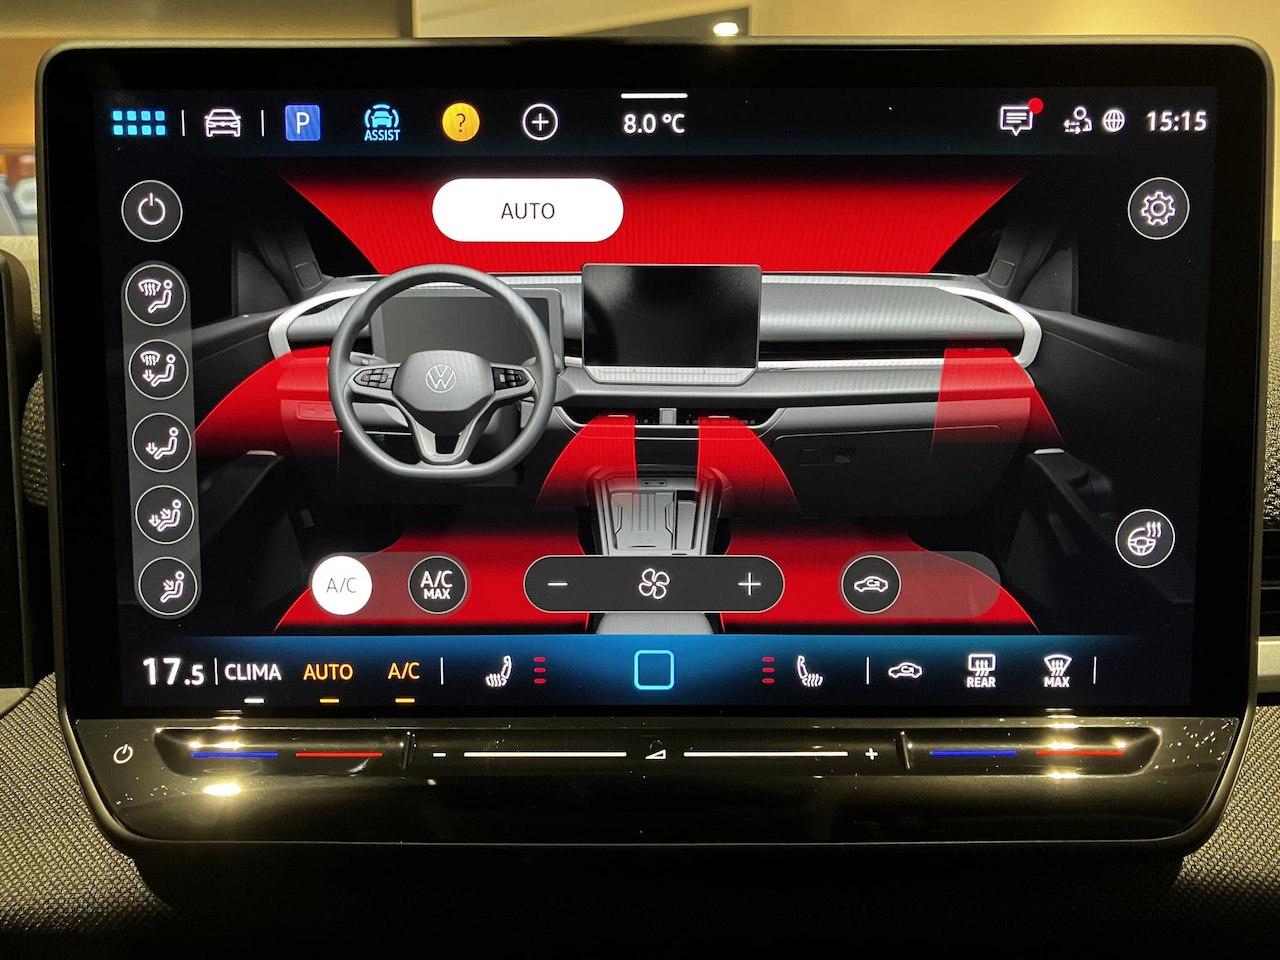The height and width of the screenshot is (960, 1280).
Task: Open the notifications message icon
Action: 1016,121
